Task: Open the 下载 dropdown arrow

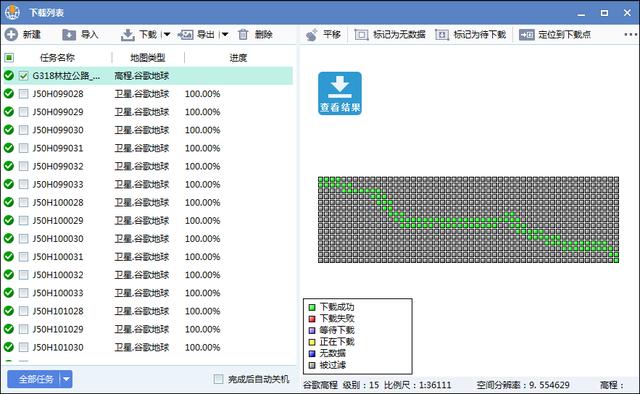Action: point(167,35)
